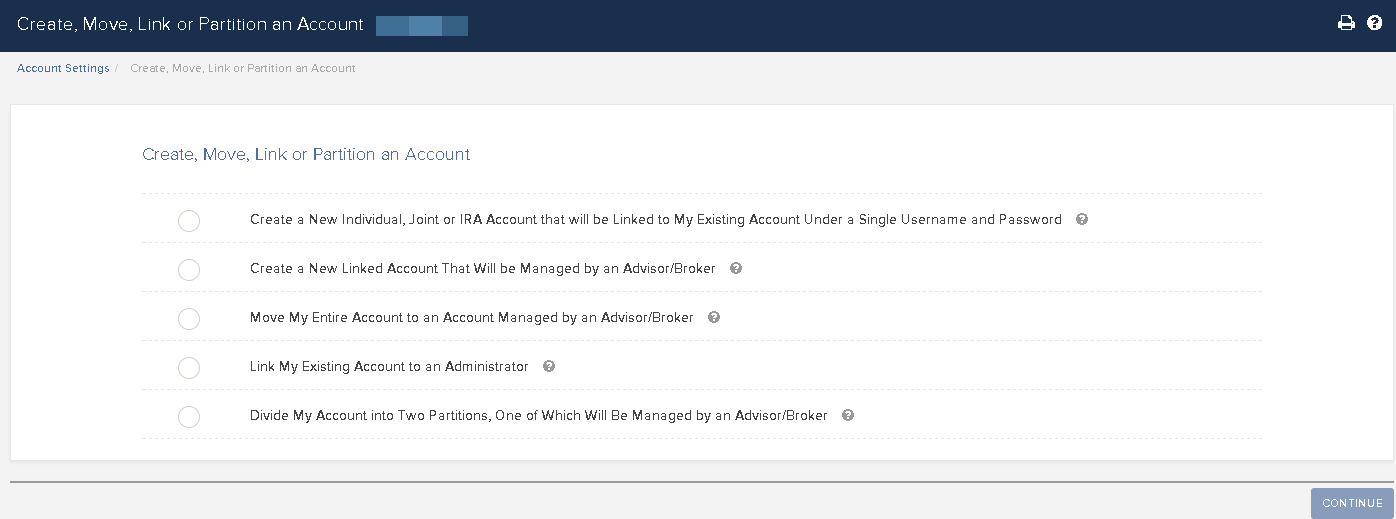
Task: Select Create New Individual, Joint or IRA Account radio
Action: pos(189,221)
